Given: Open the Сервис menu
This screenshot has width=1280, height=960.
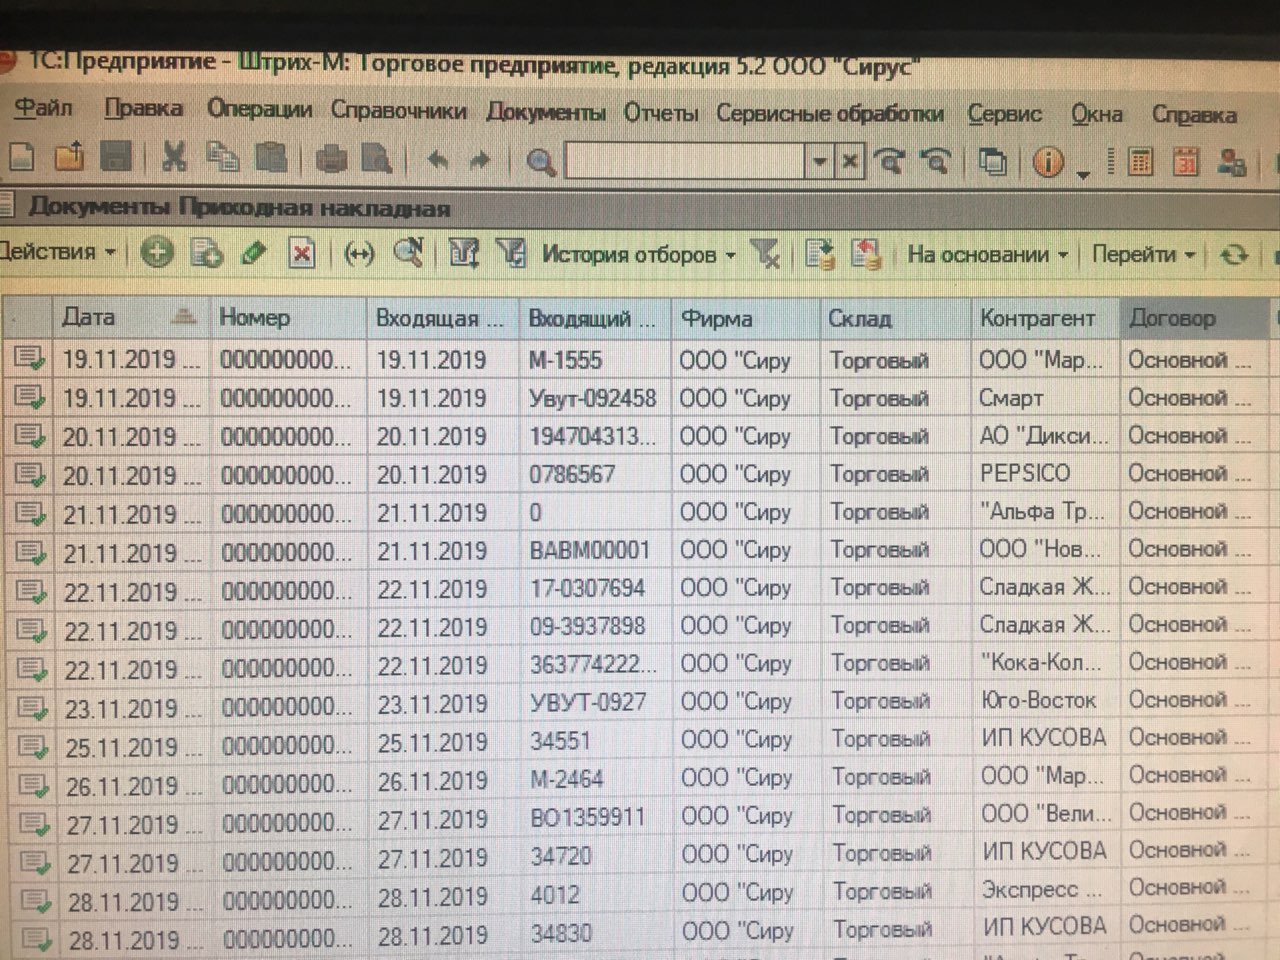Looking at the screenshot, I should [1004, 115].
